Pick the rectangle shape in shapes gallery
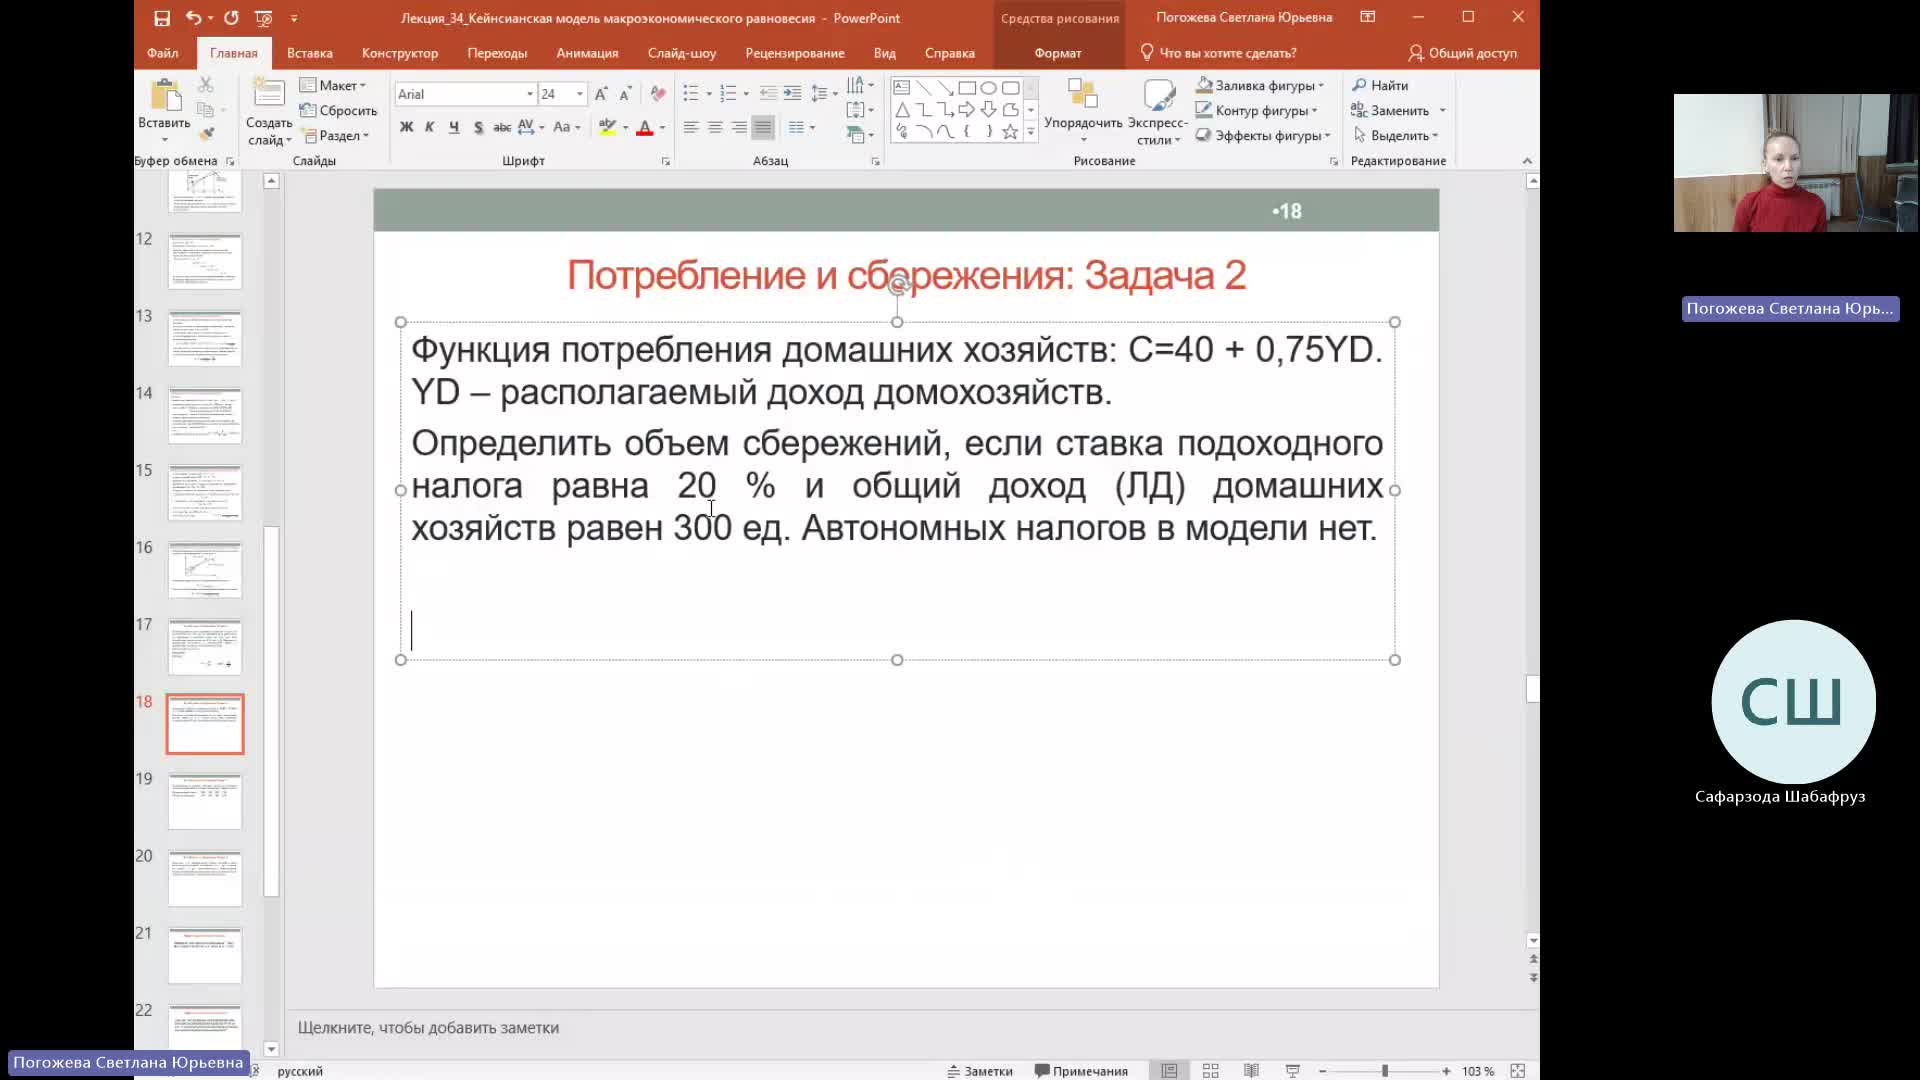This screenshot has width=1920, height=1080. pos(967,87)
